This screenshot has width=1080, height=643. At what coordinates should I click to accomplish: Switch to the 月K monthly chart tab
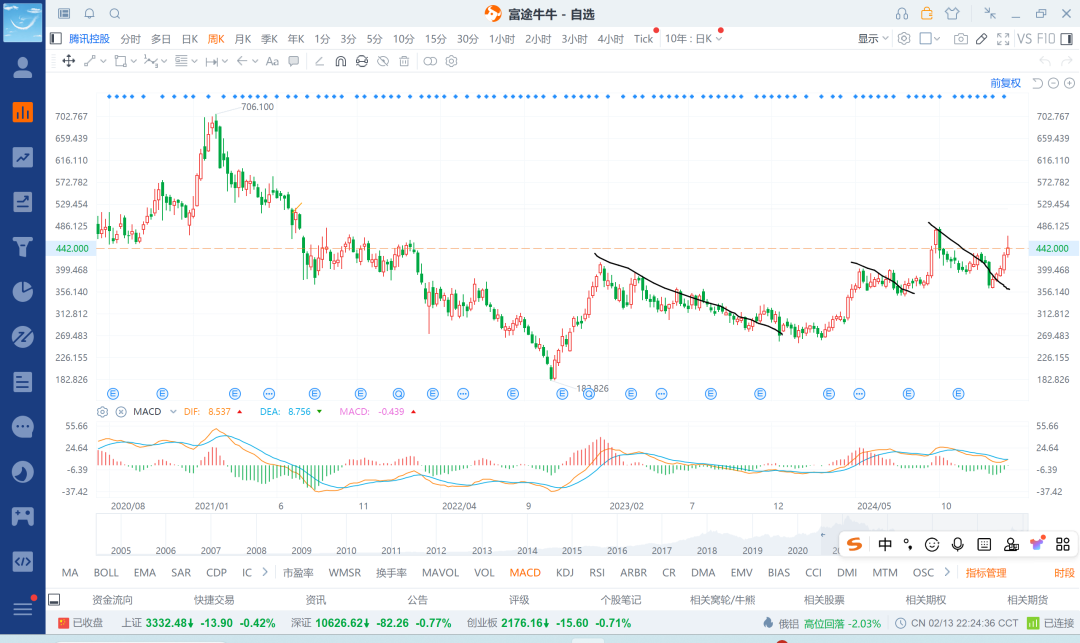(242, 39)
